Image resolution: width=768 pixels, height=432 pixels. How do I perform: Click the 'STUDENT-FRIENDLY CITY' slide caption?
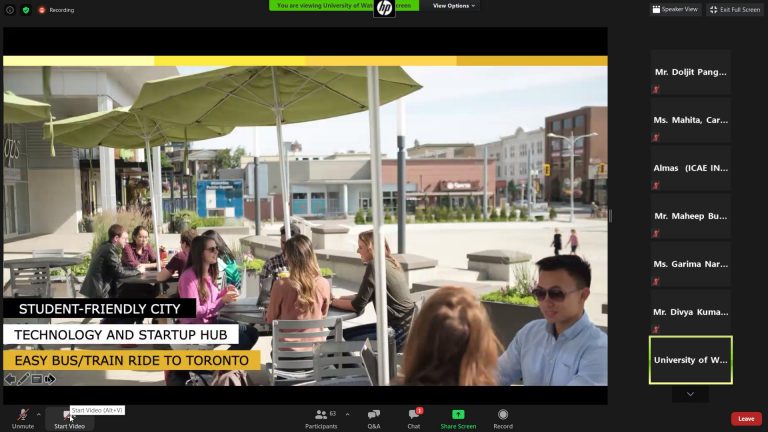(x=99, y=309)
